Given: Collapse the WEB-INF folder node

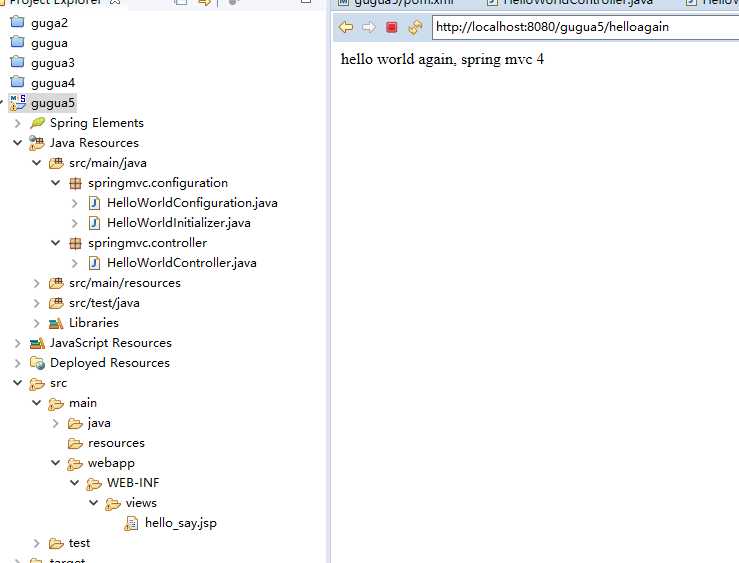Looking at the screenshot, I should click(x=74, y=482).
